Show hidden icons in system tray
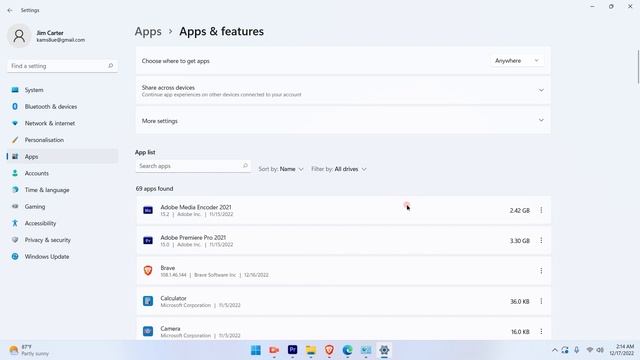This screenshot has width=640, height=360. pyautogui.click(x=554, y=350)
